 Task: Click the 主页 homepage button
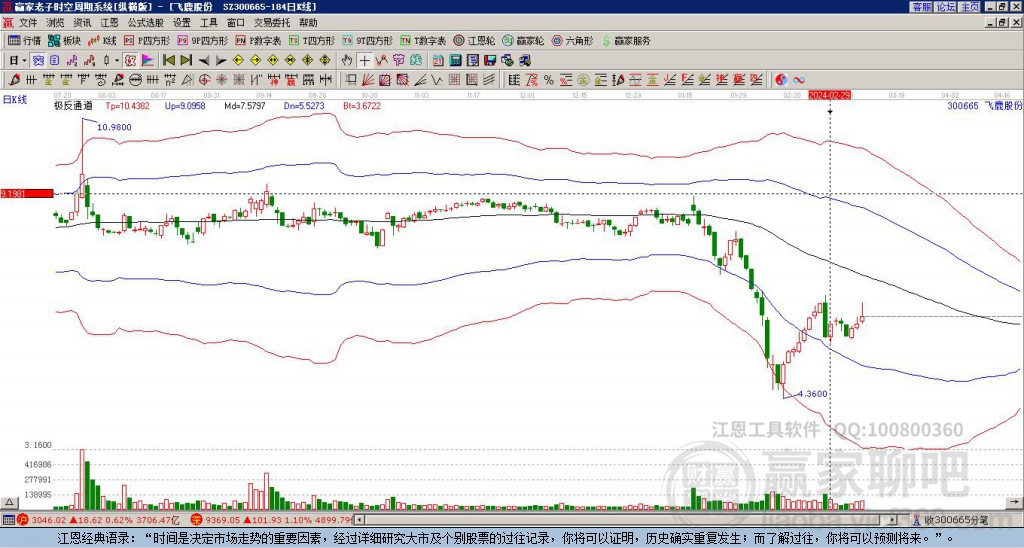pos(969,7)
